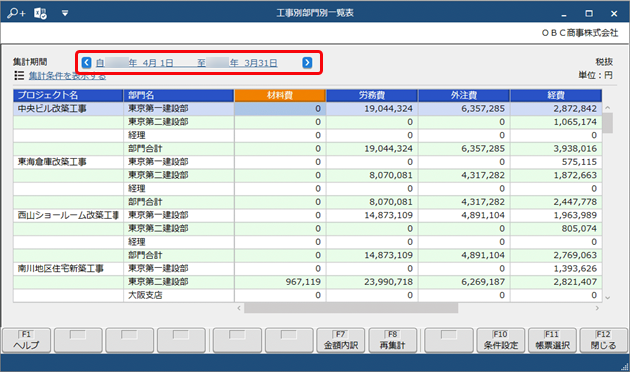Click the Excel export icon in title bar
This screenshot has height=372, width=630.
(40, 13)
